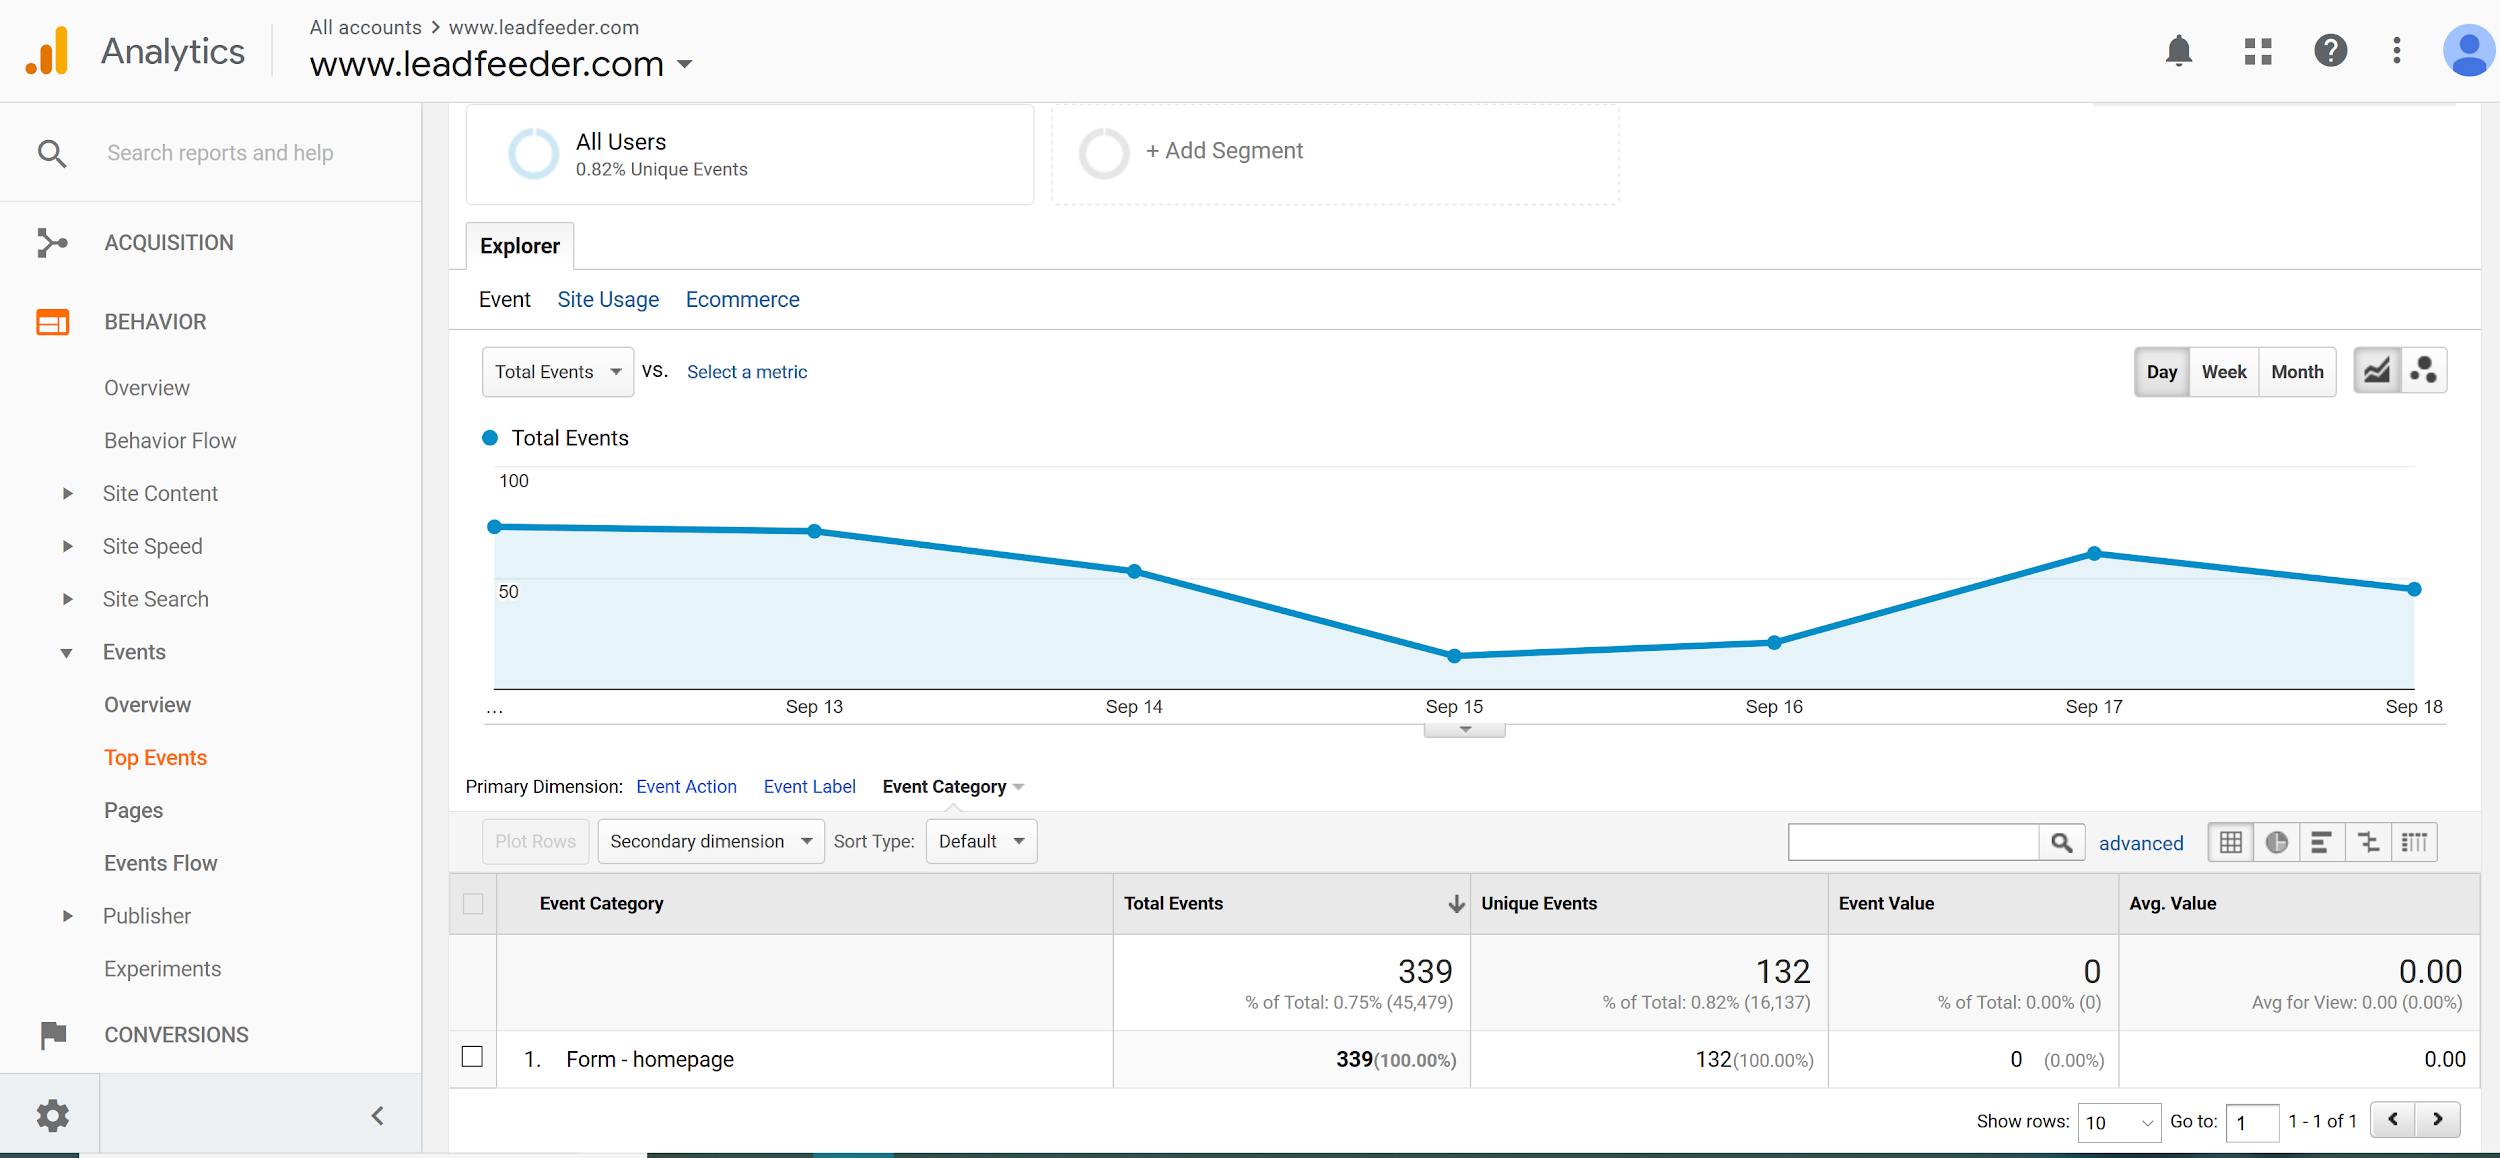Image resolution: width=2500 pixels, height=1158 pixels.
Task: Set graph interval to Month
Action: pos(2297,371)
